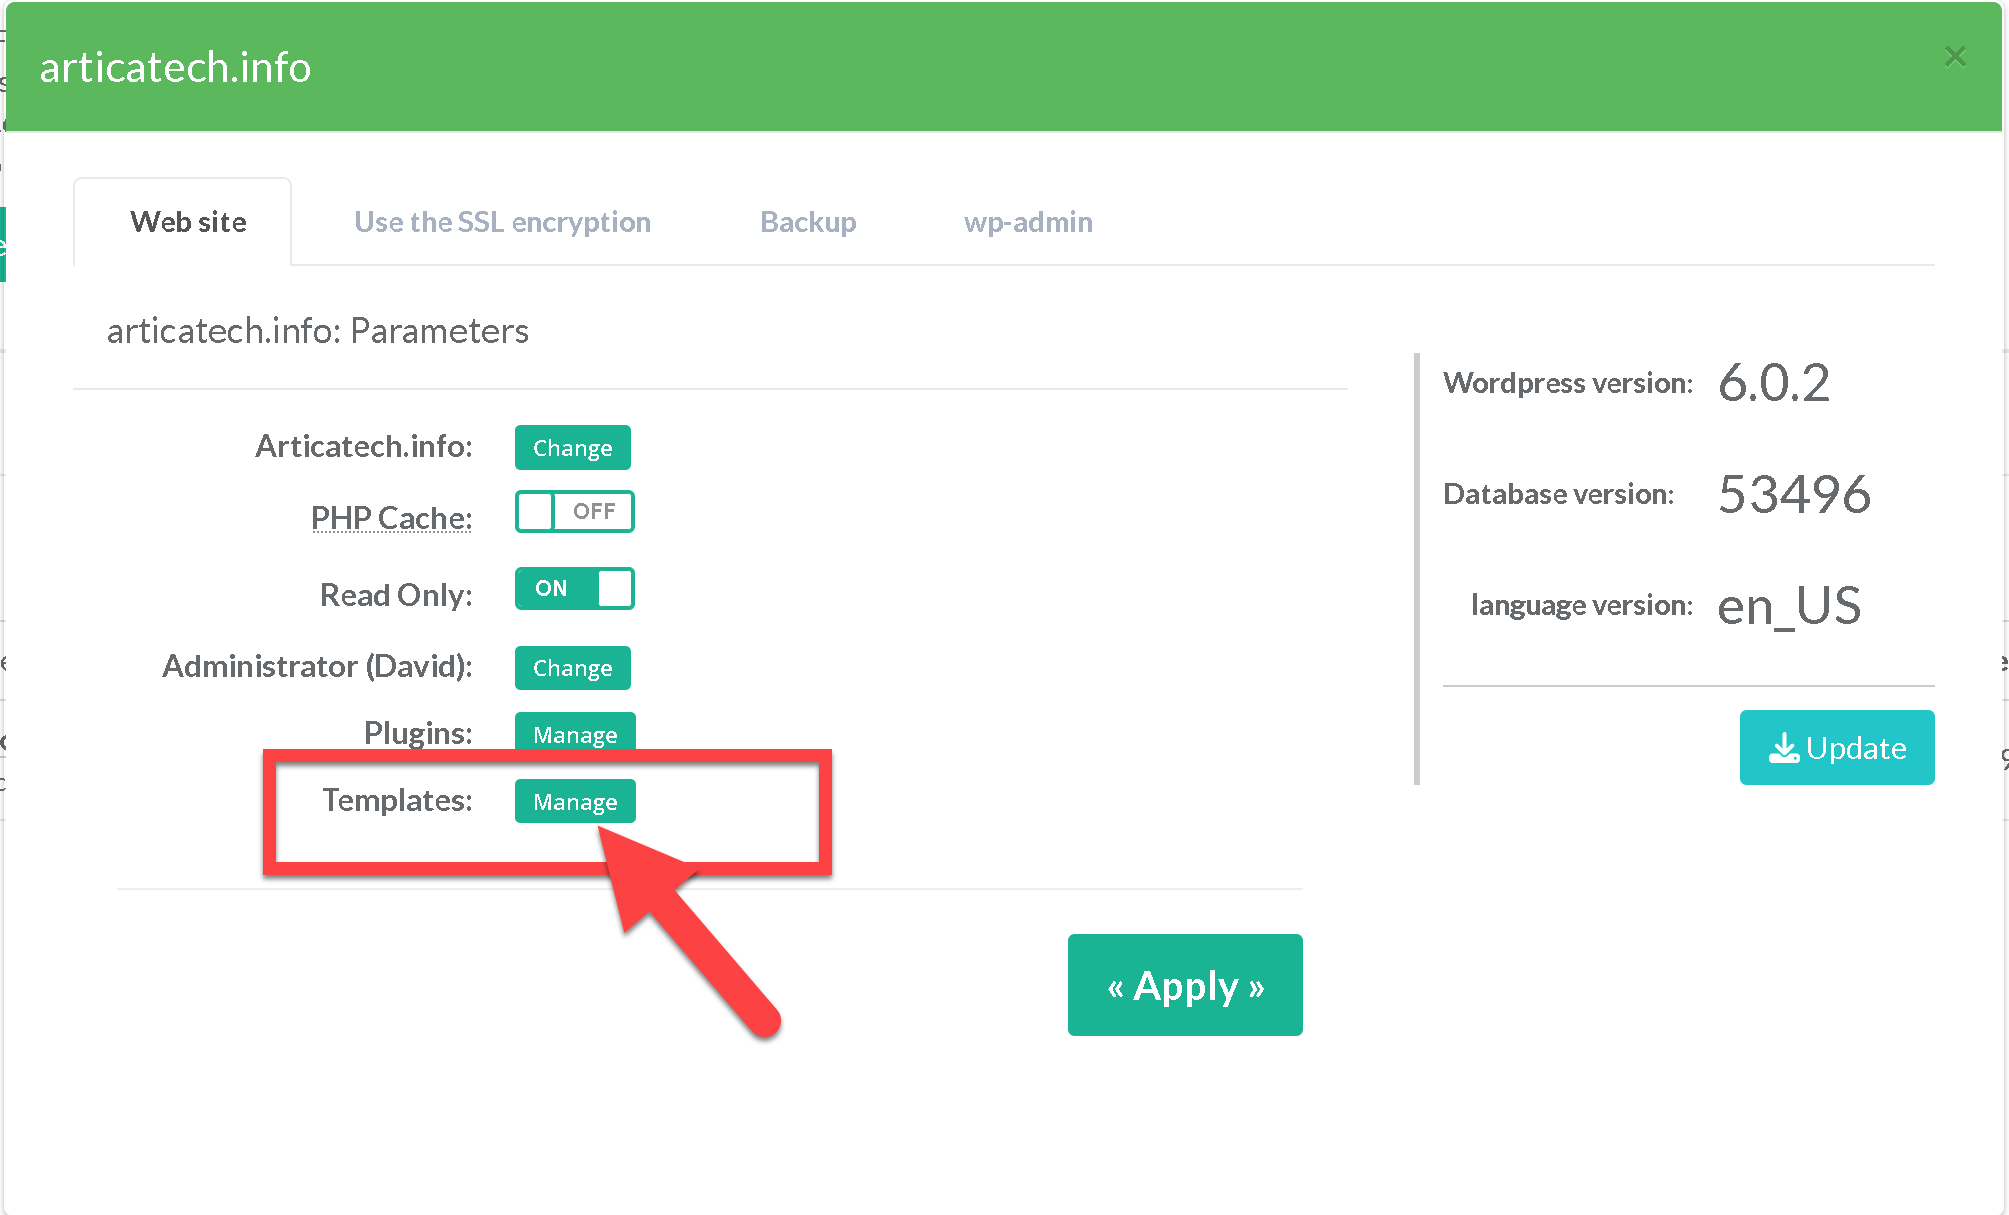Open the Use the SSL encryption tab

click(502, 222)
